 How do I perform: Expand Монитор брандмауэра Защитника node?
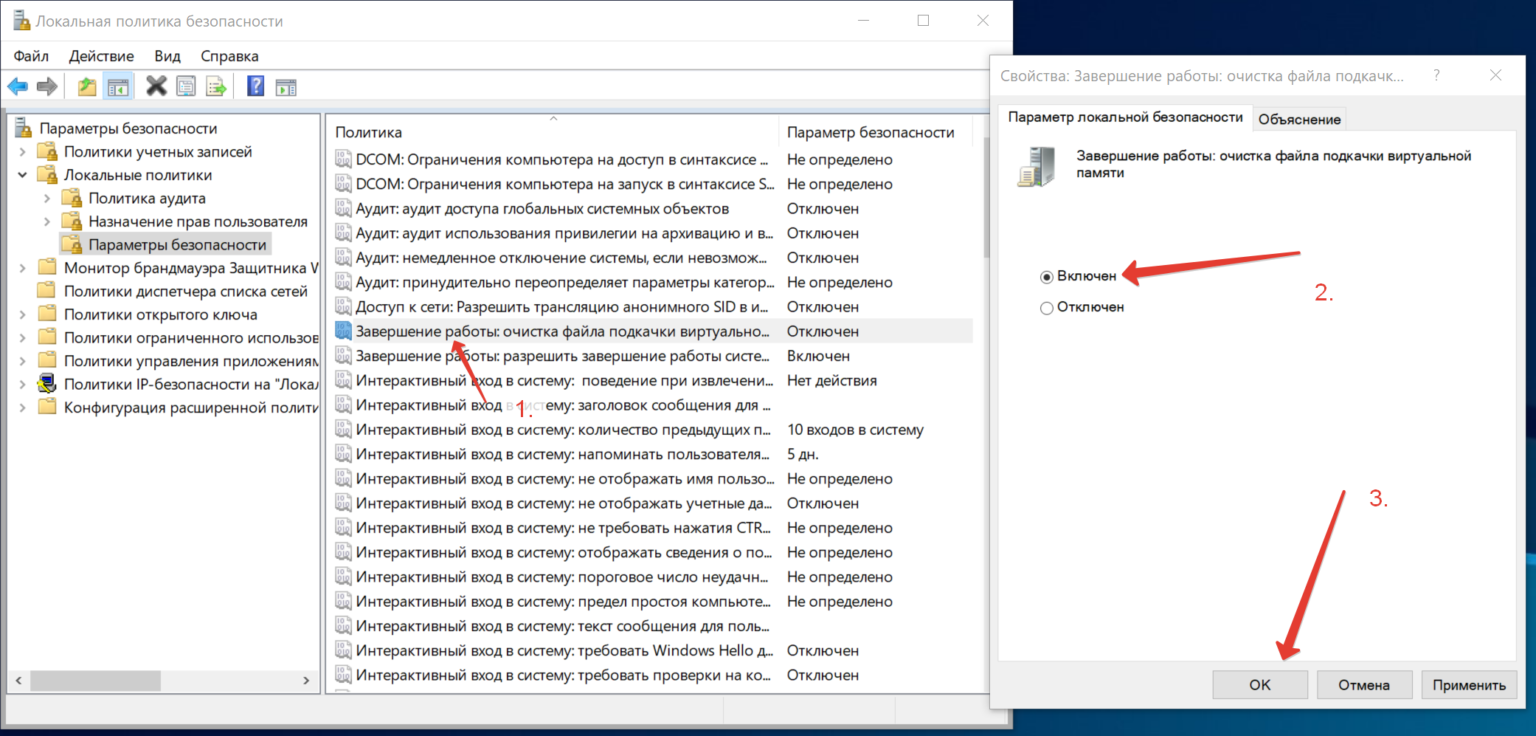coord(23,267)
